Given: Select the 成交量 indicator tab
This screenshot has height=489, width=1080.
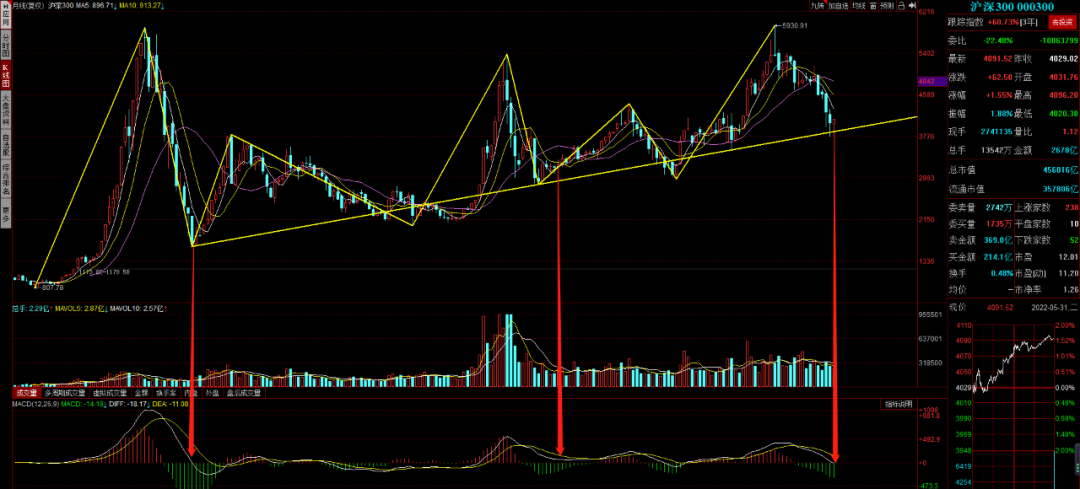Looking at the screenshot, I should coord(28,393).
